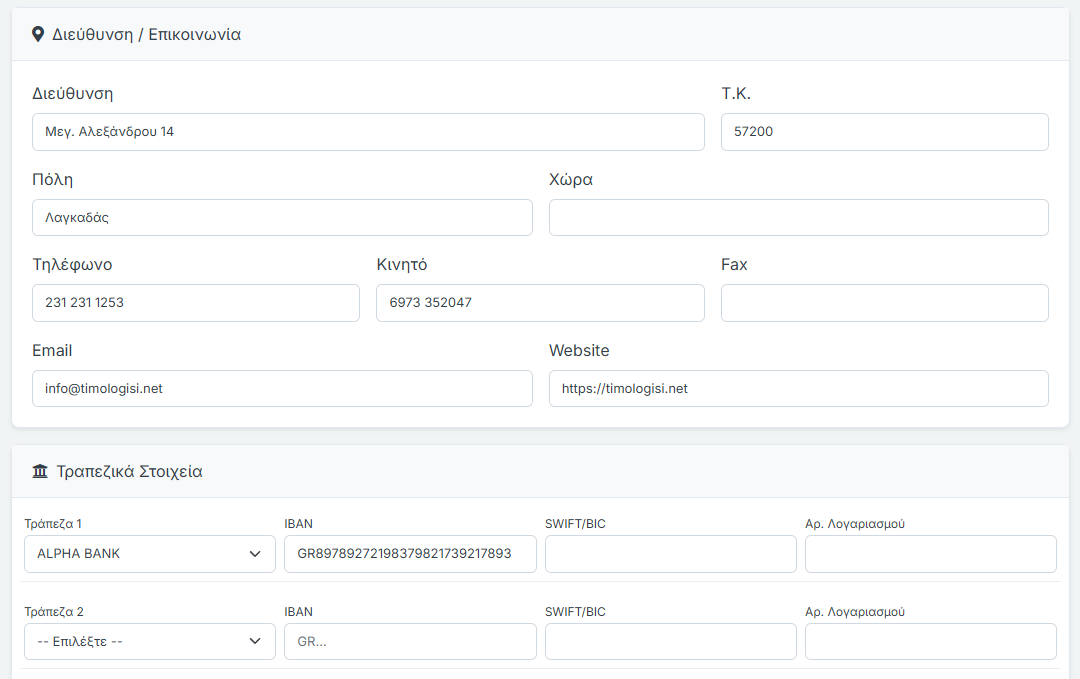This screenshot has width=1080, height=679.
Task: Open the Τράπεζα 1 ALPHA BANK dropdown
Action: 150,554
